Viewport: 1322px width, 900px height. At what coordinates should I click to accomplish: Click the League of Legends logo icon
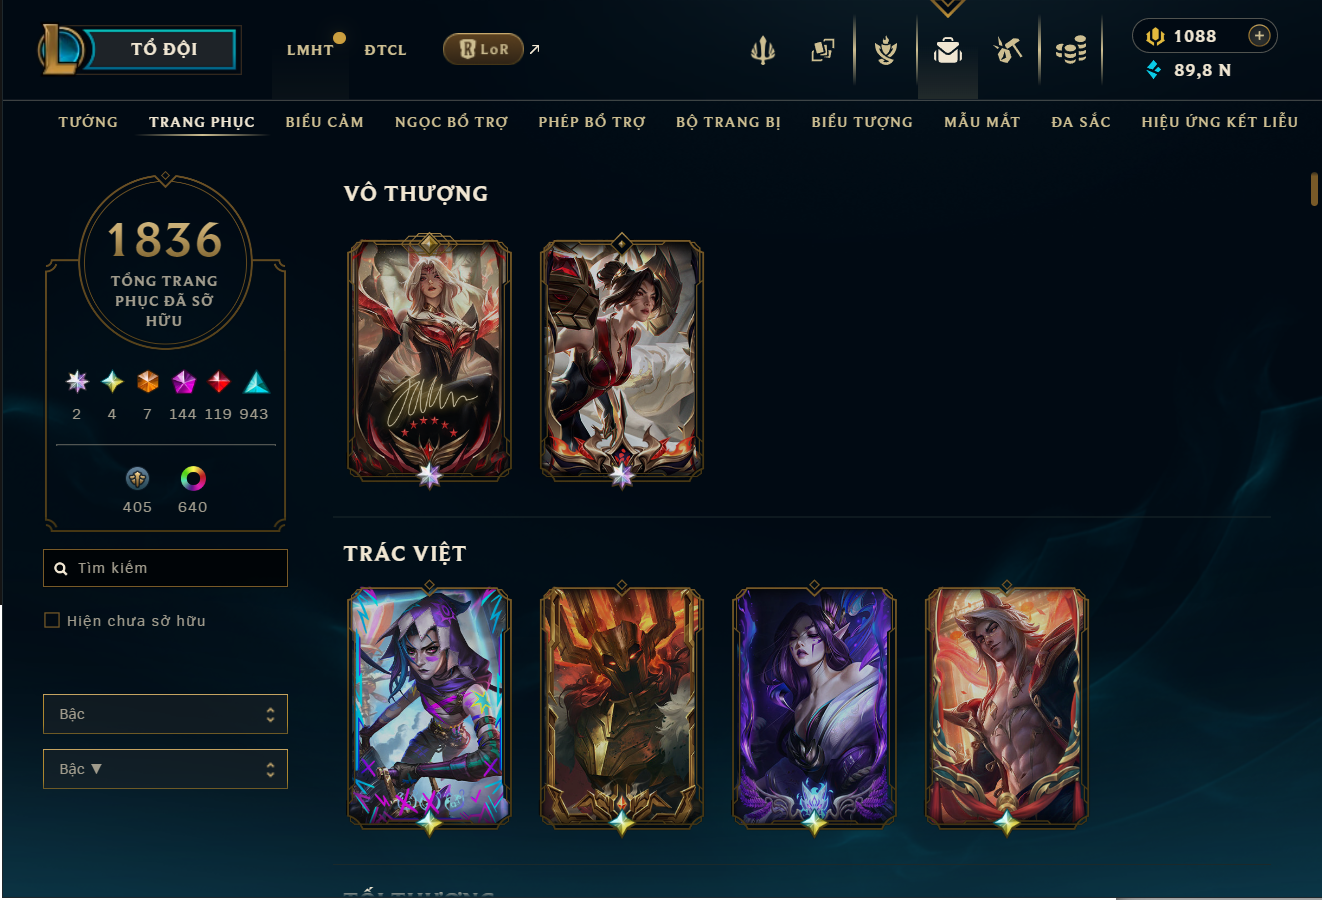(x=60, y=50)
